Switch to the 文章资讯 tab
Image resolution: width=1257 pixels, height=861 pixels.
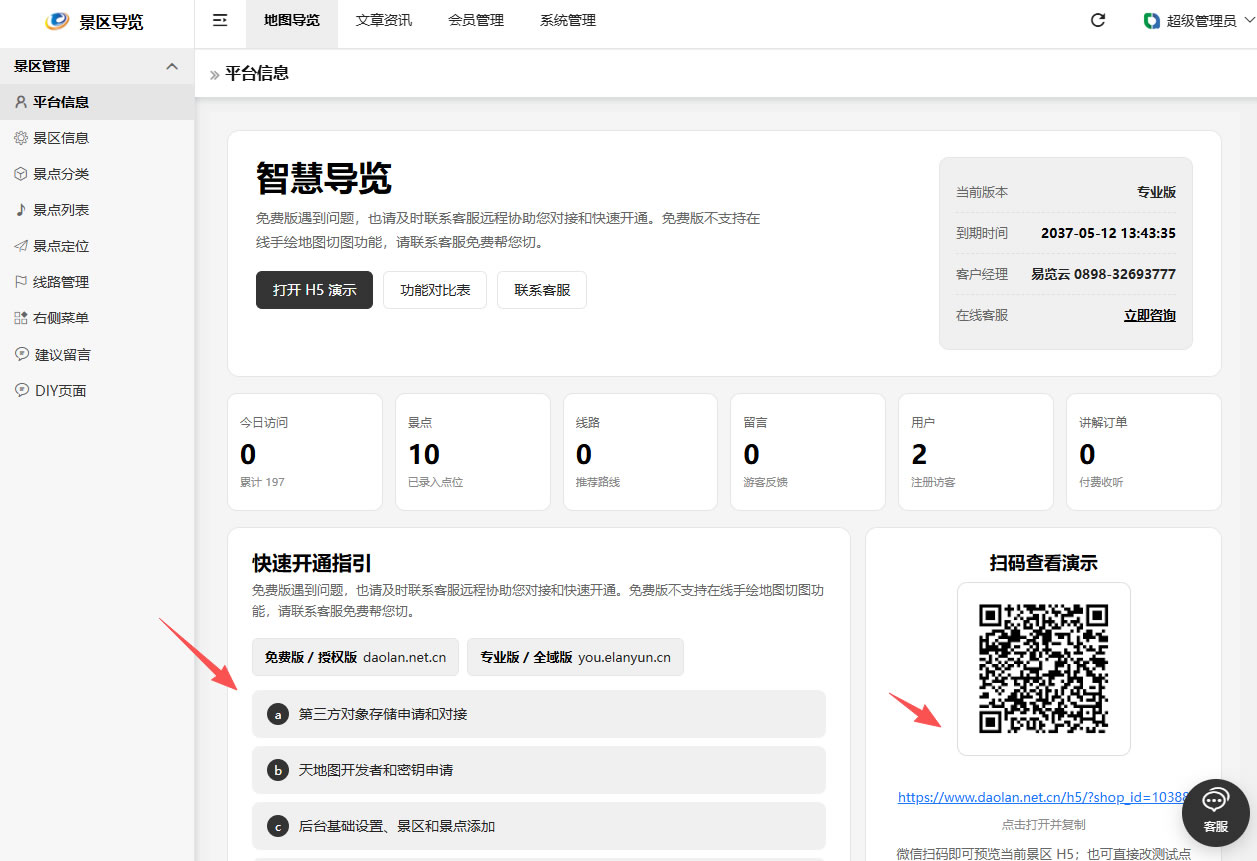(x=384, y=21)
